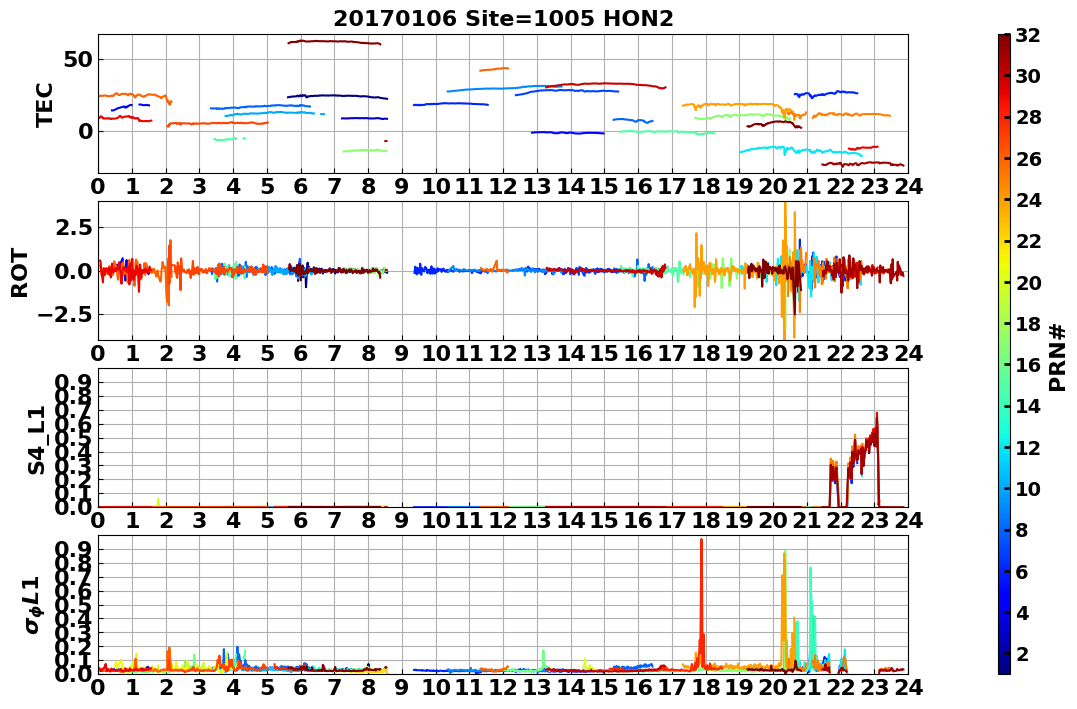Click the colorbar tick label 24
Screen dimensions: 1077x709
[x=1028, y=200]
